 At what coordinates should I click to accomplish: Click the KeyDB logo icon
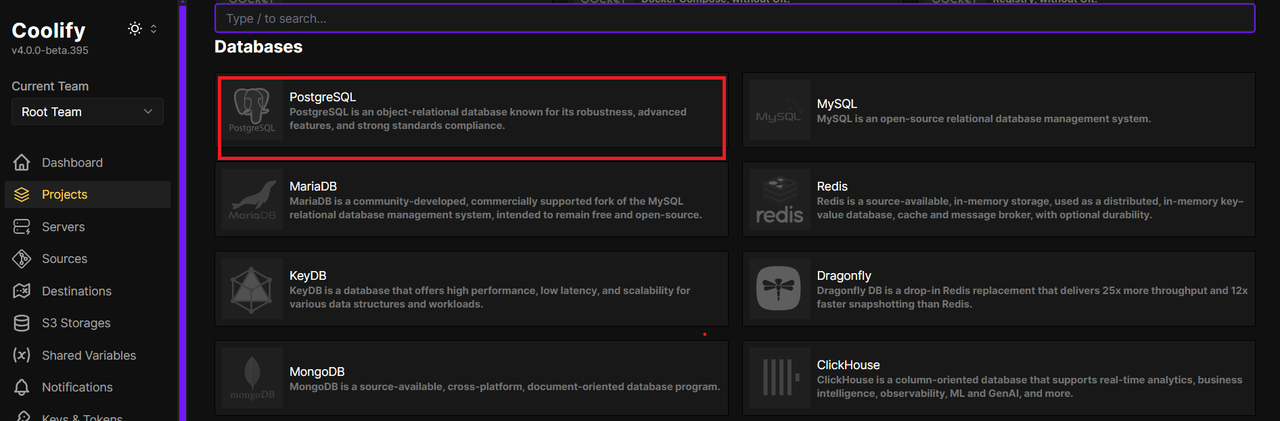(x=252, y=288)
